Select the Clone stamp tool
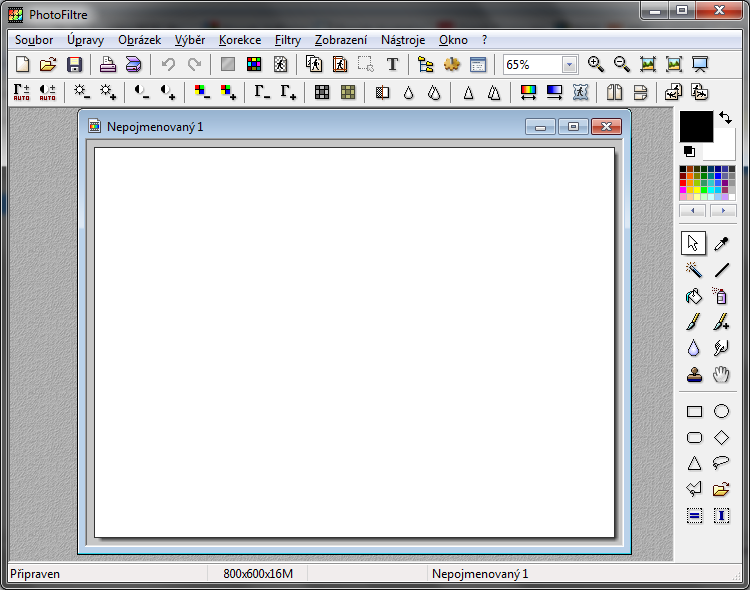 click(694, 374)
